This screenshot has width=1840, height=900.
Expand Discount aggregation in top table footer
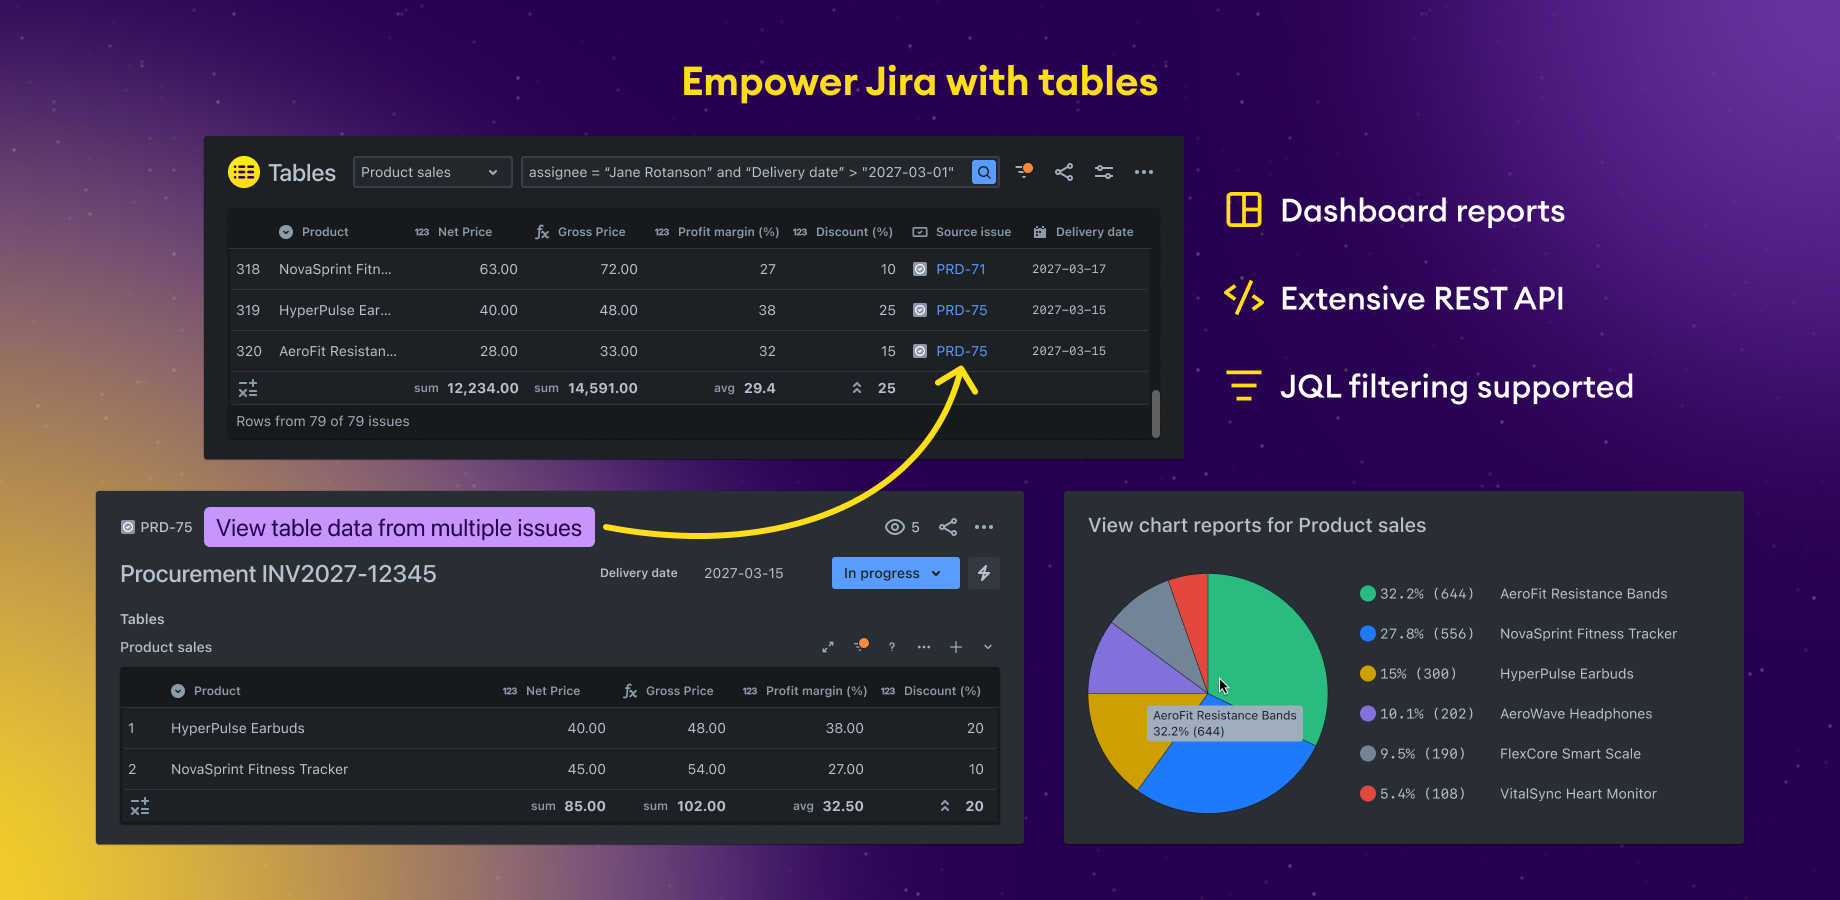click(857, 388)
